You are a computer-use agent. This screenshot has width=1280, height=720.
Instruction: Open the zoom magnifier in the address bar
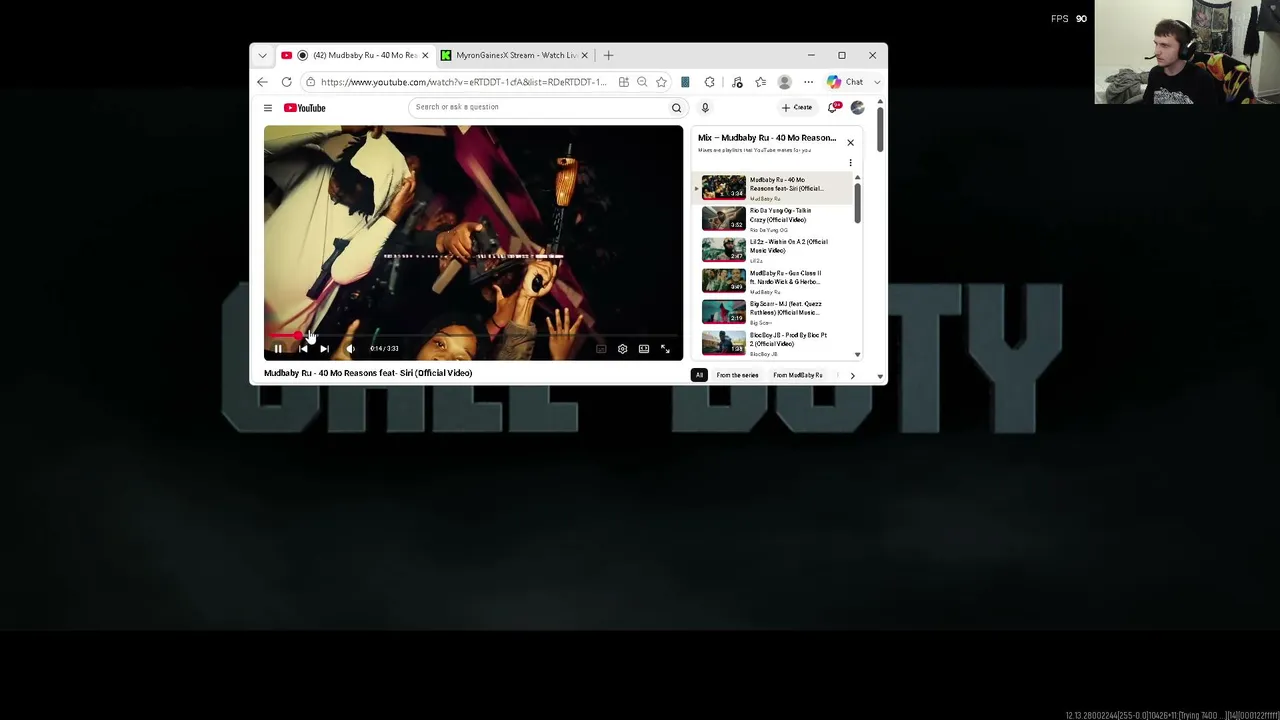pyautogui.click(x=642, y=82)
